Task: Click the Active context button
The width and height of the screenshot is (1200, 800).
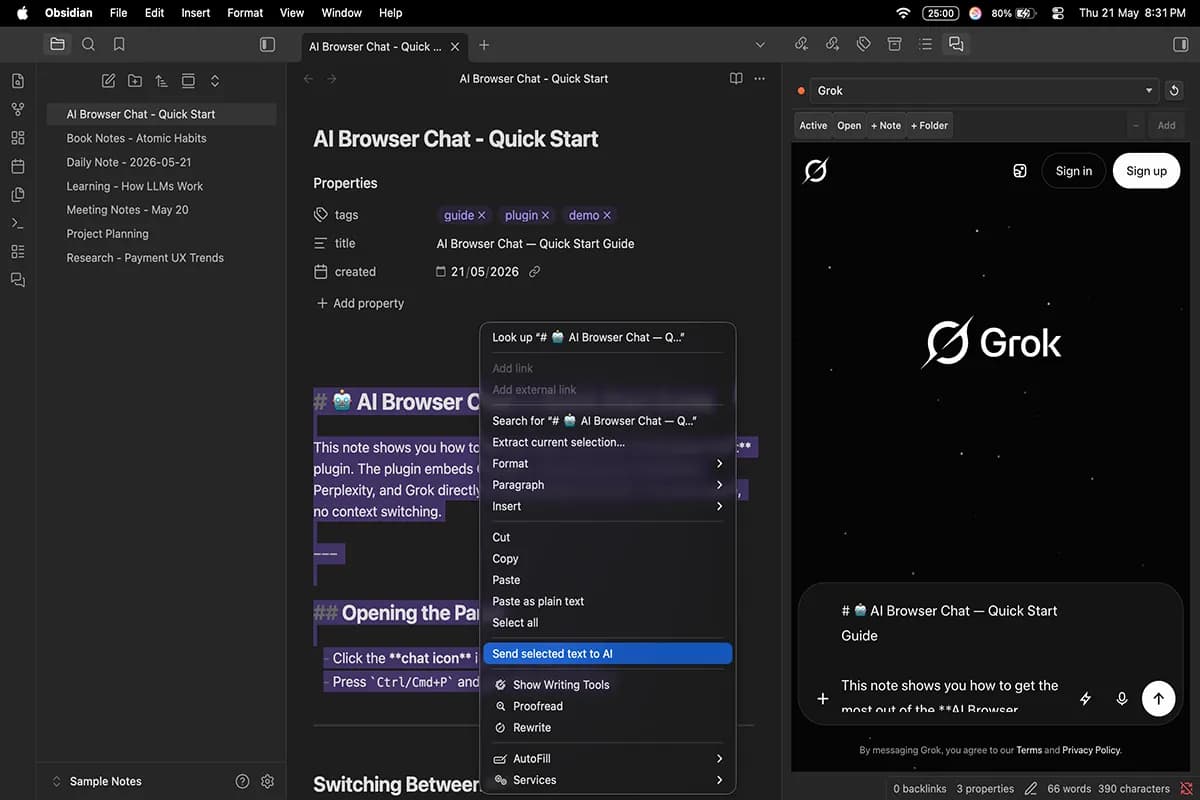Action: [813, 125]
